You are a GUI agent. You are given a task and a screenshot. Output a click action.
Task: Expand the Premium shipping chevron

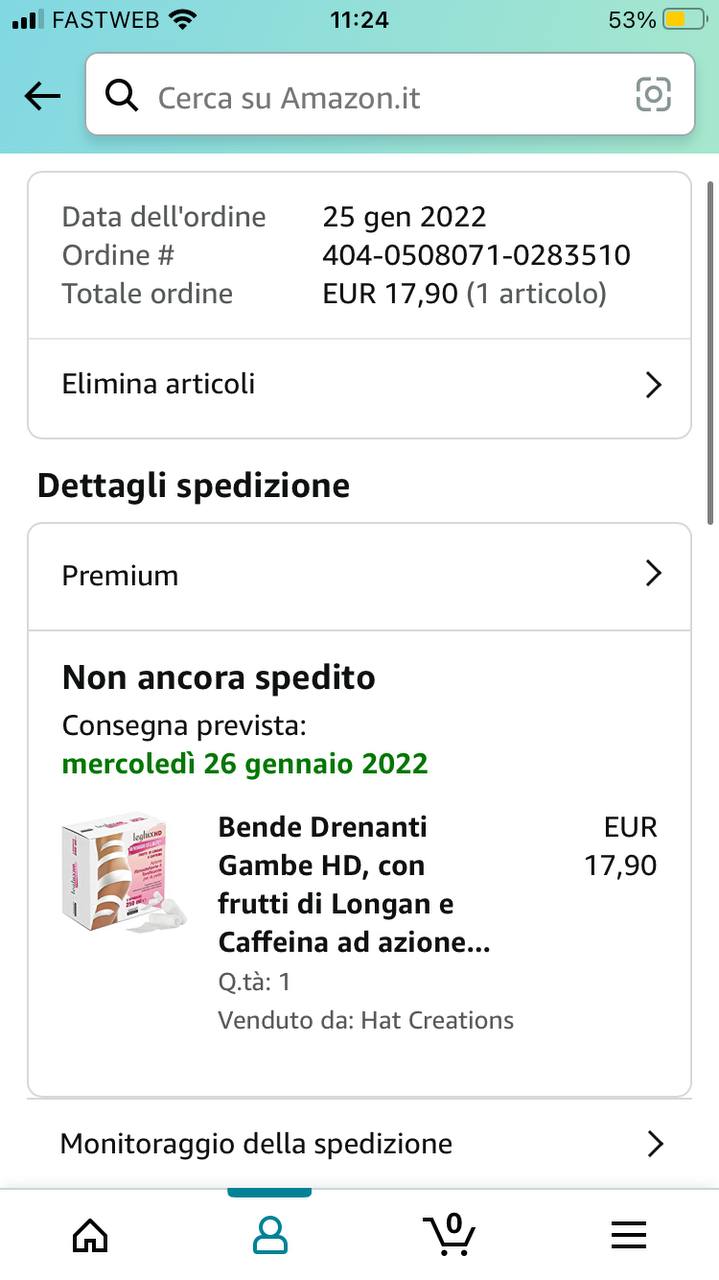(x=654, y=573)
